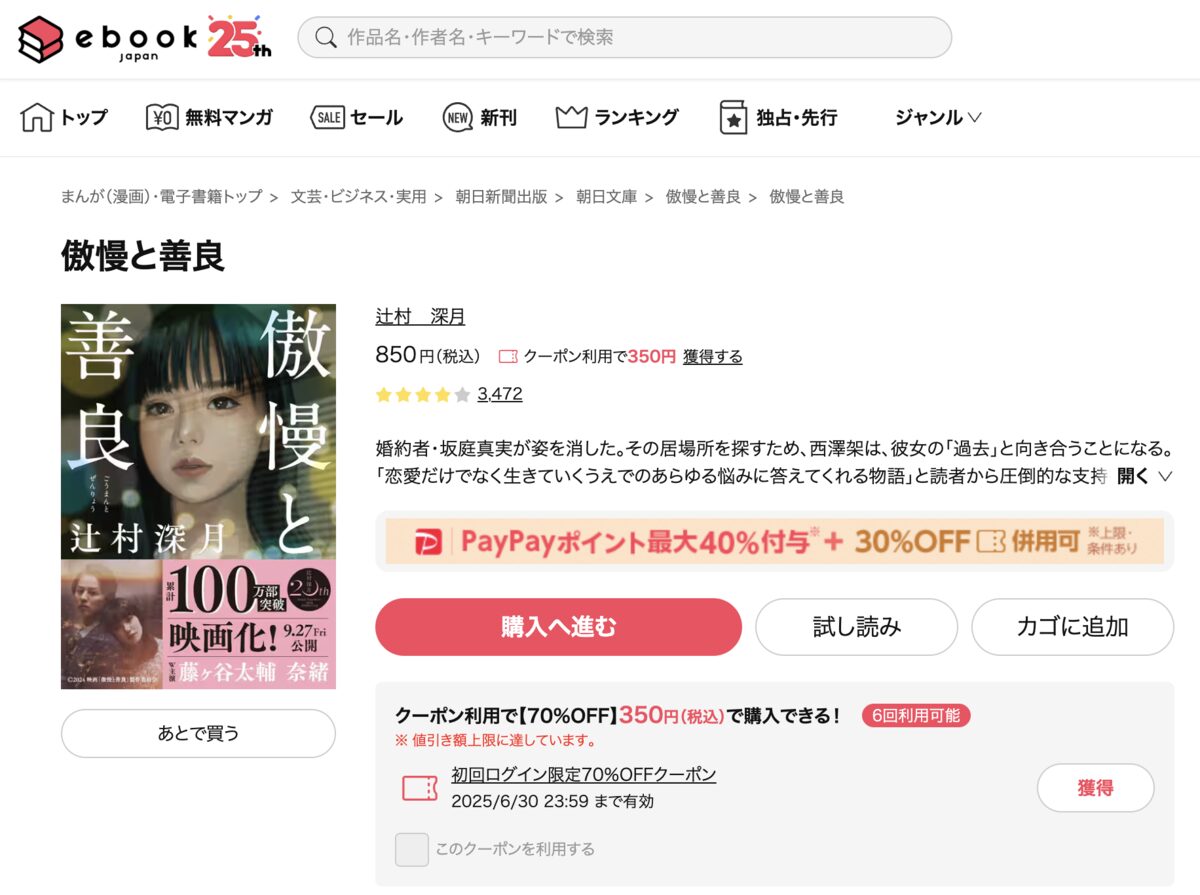The width and height of the screenshot is (1200, 895).
Task: Click the red coupon ticket icon
Action: (420, 788)
